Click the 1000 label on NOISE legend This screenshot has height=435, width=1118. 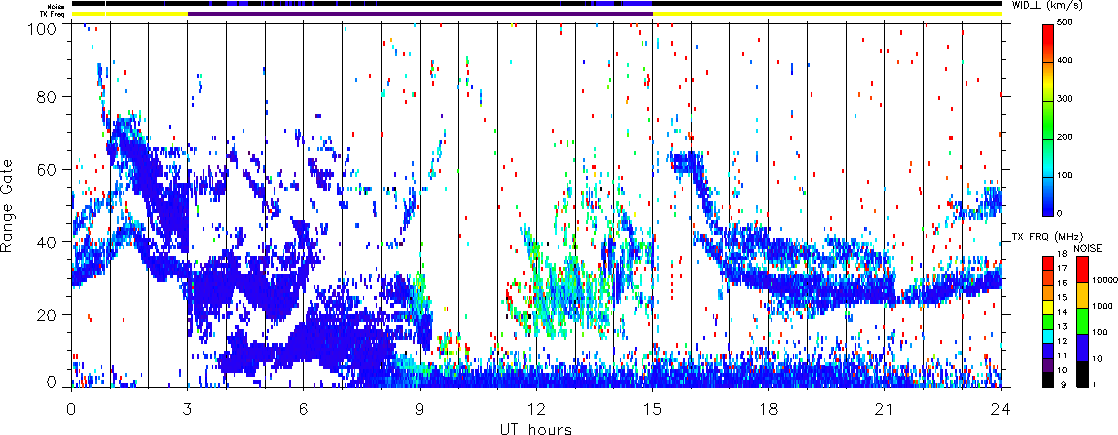tap(1102, 306)
